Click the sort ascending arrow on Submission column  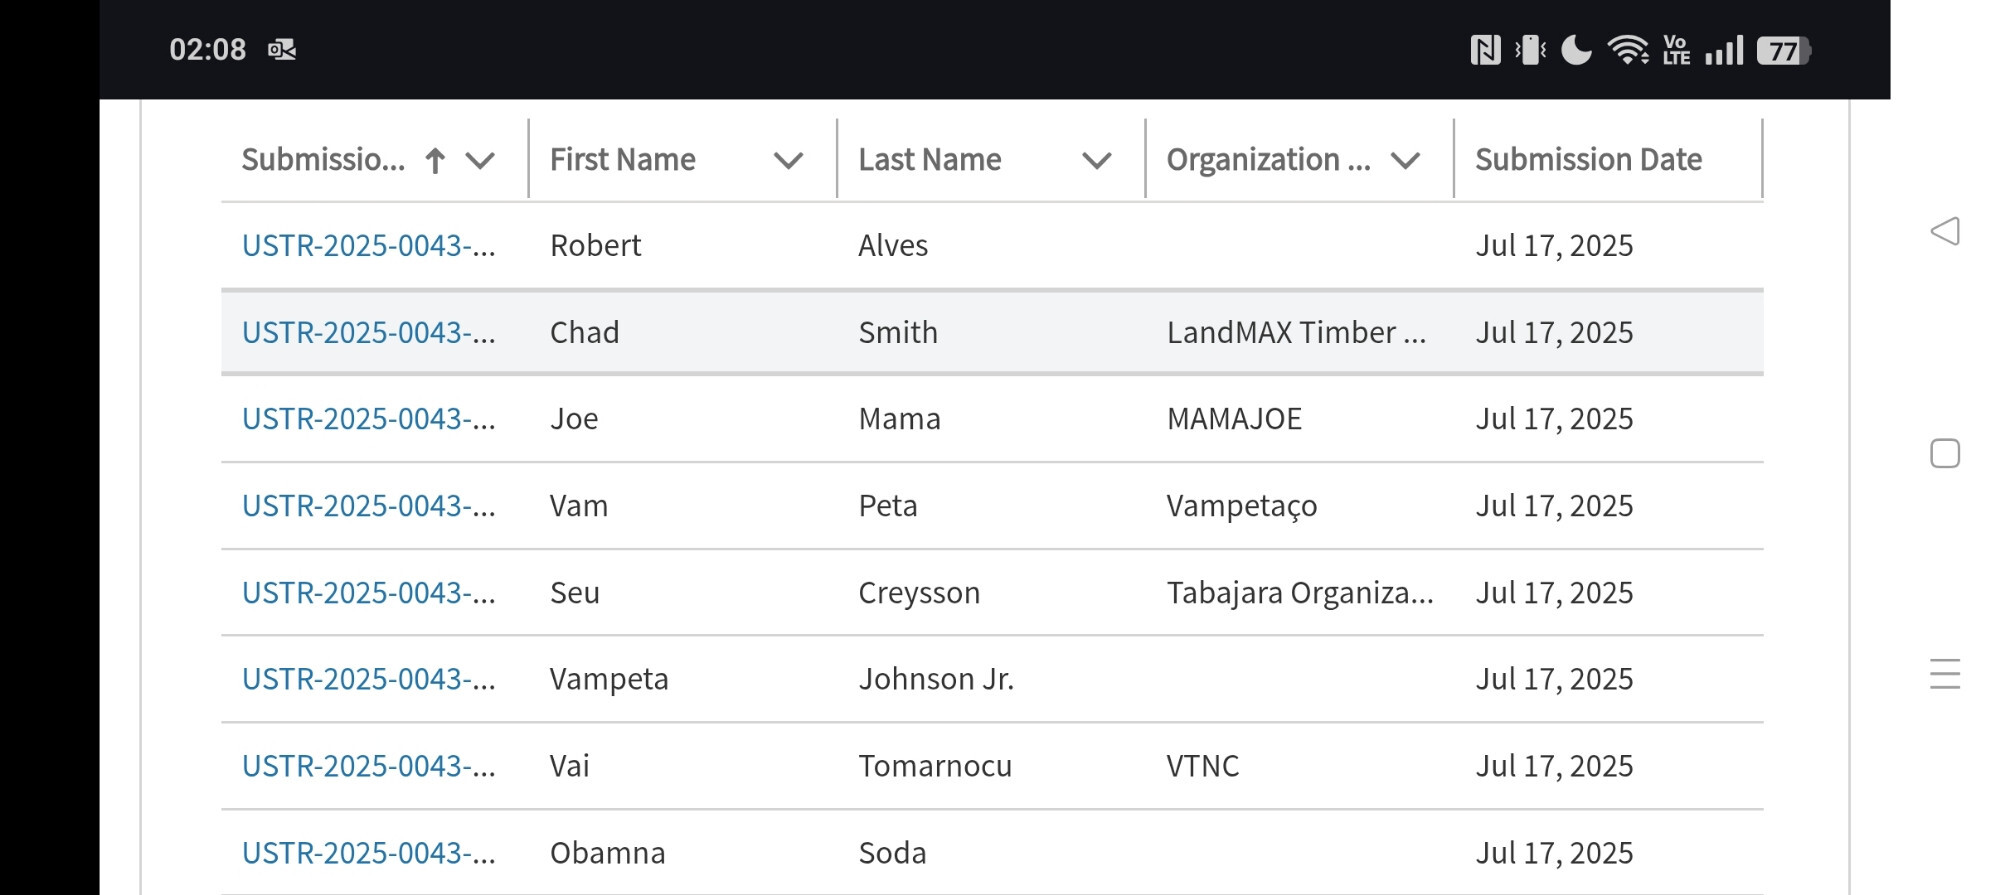tap(435, 160)
